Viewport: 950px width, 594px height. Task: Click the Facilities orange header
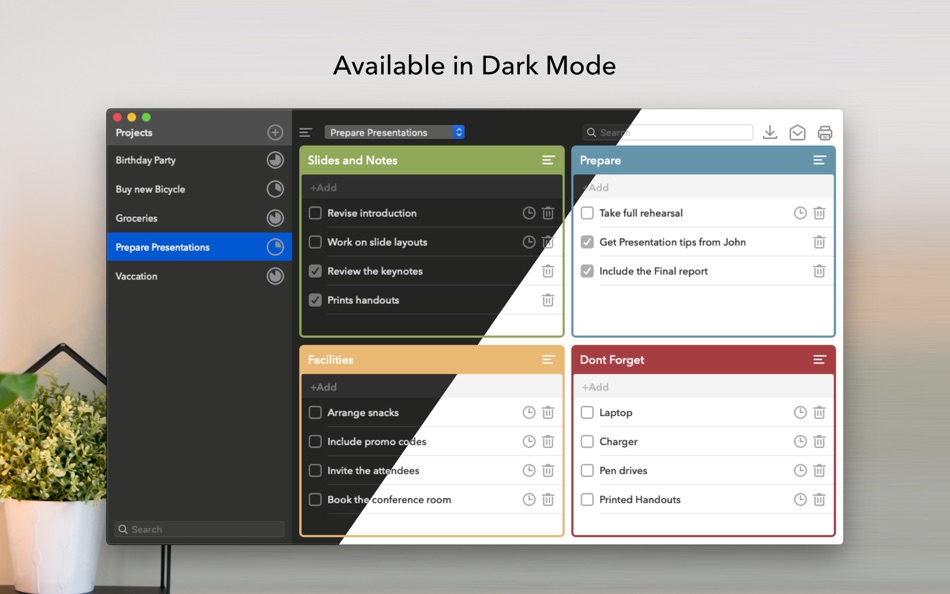[x=431, y=359]
